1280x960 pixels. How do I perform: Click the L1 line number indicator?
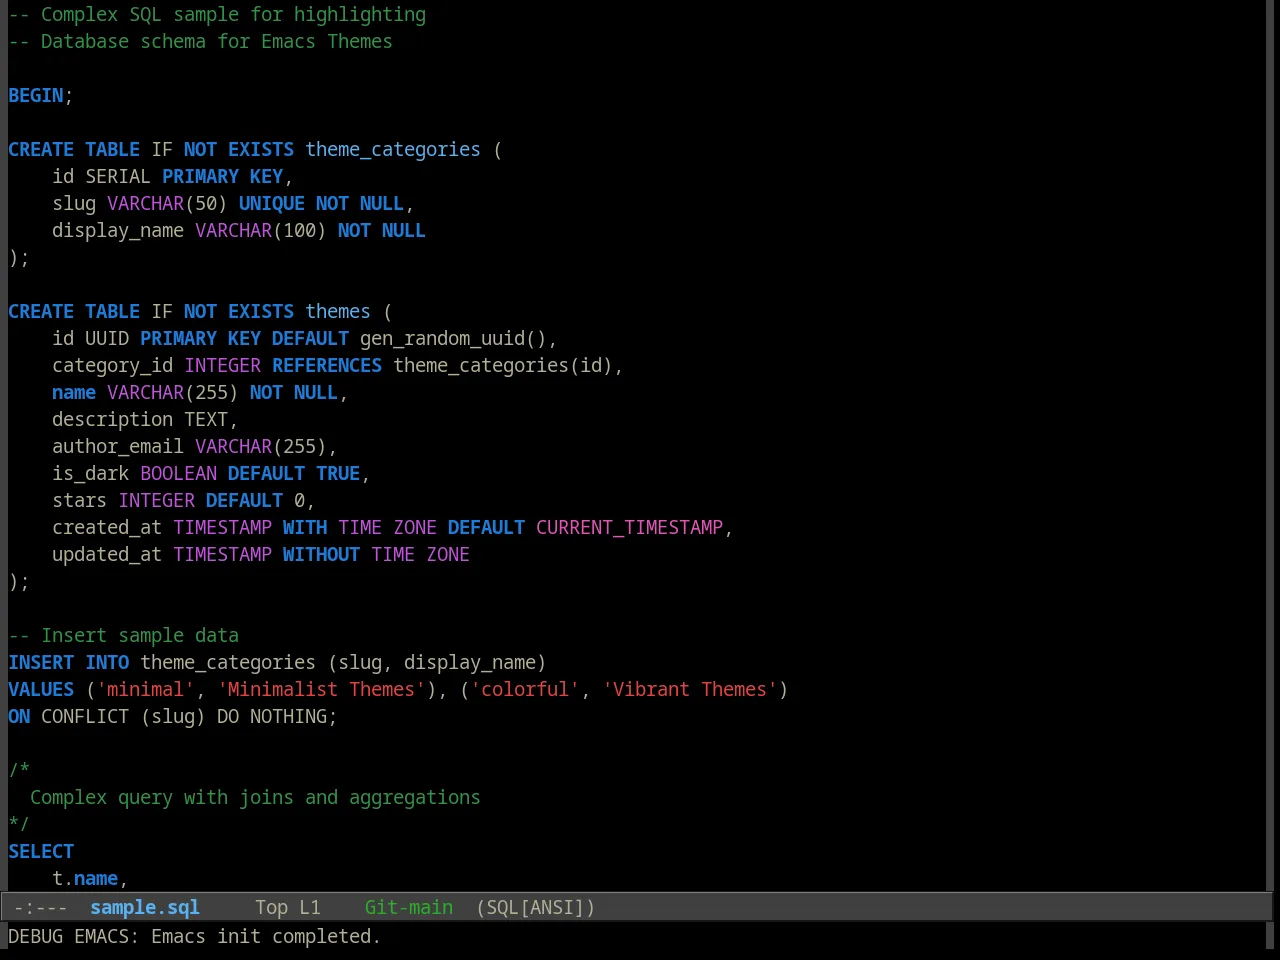[310, 907]
